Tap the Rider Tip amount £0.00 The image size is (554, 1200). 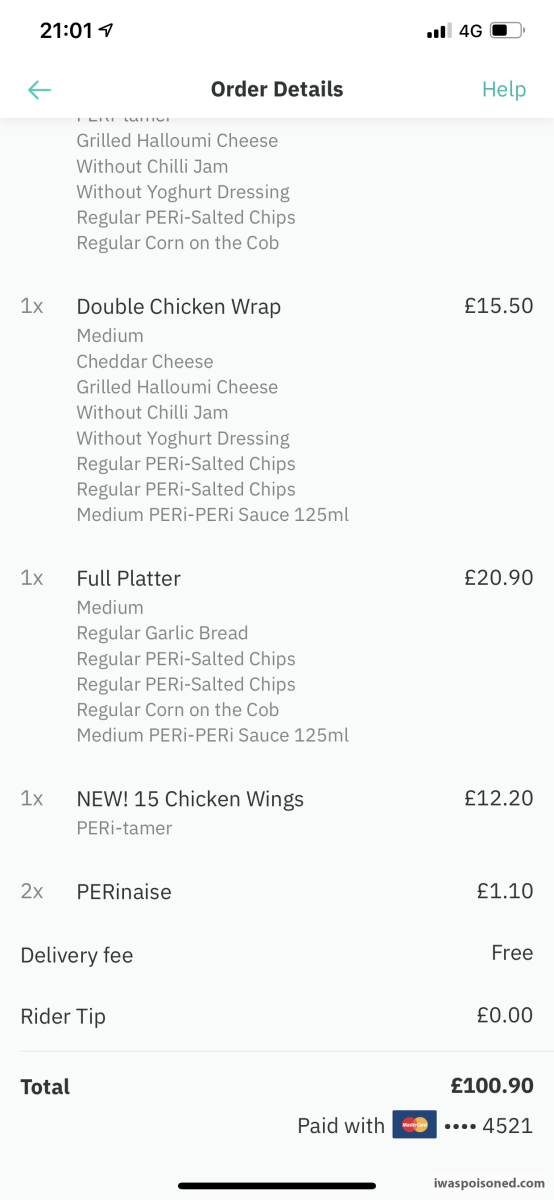point(505,1015)
